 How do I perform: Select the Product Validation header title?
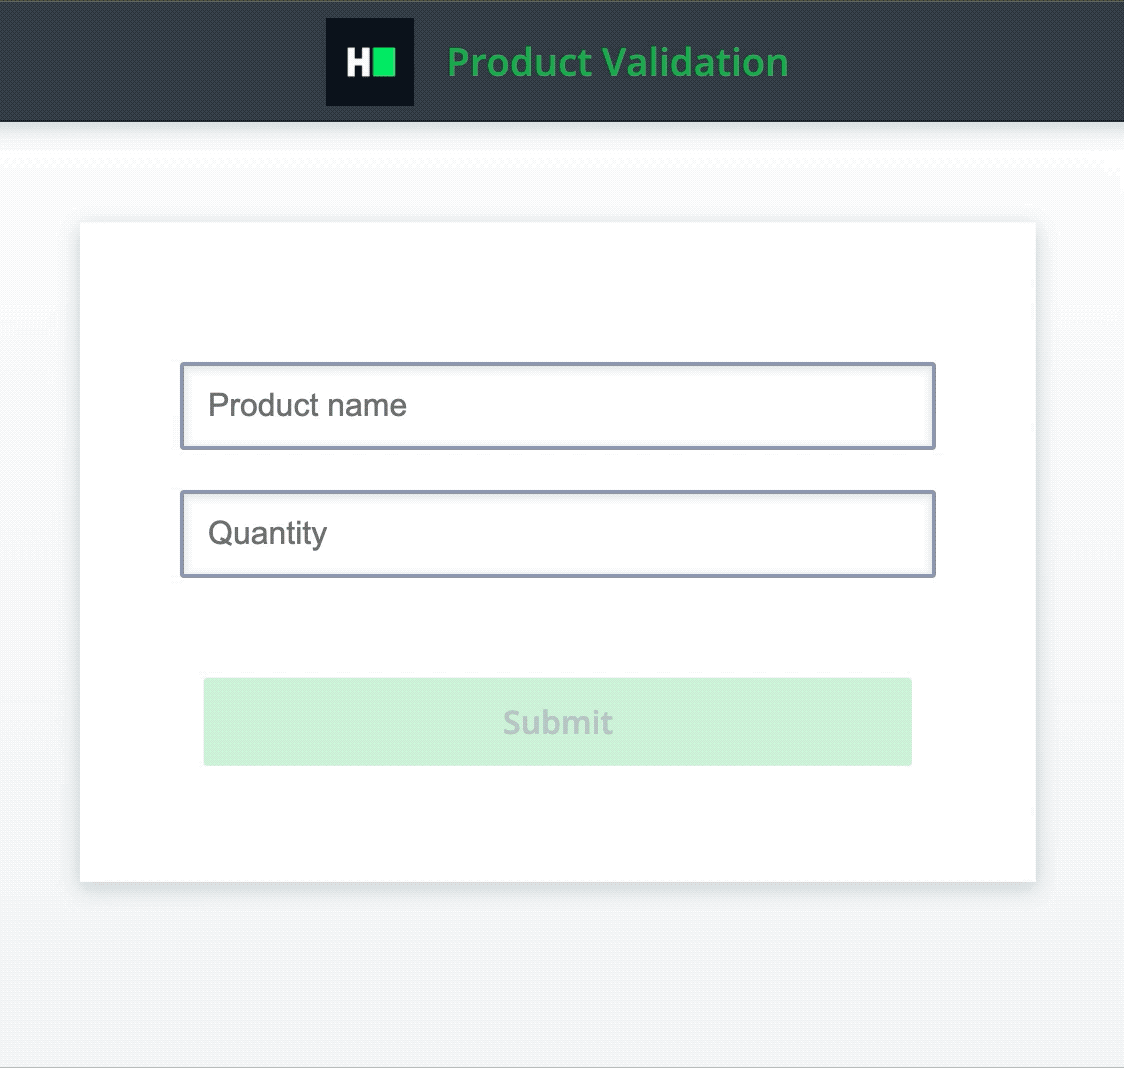pyautogui.click(x=618, y=62)
